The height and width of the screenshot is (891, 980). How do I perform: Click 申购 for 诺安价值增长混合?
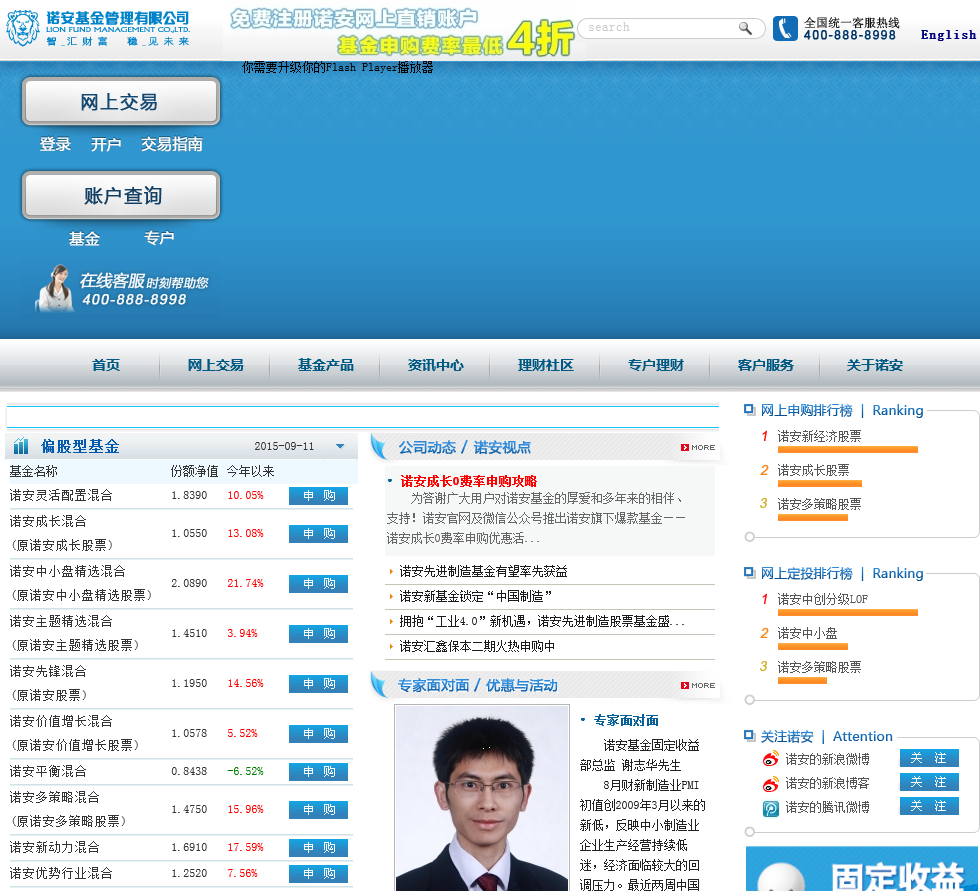tap(318, 734)
